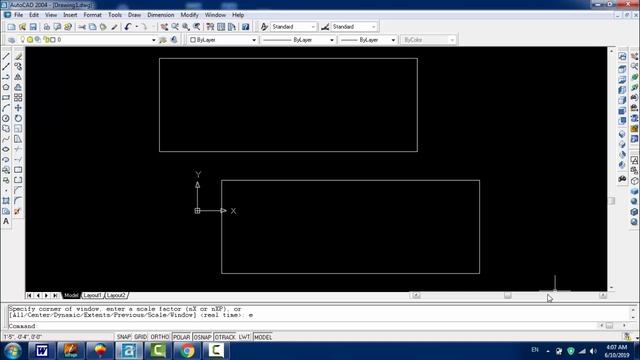Open the Help question mark icon
The image size is (640, 360).
coord(245,27)
